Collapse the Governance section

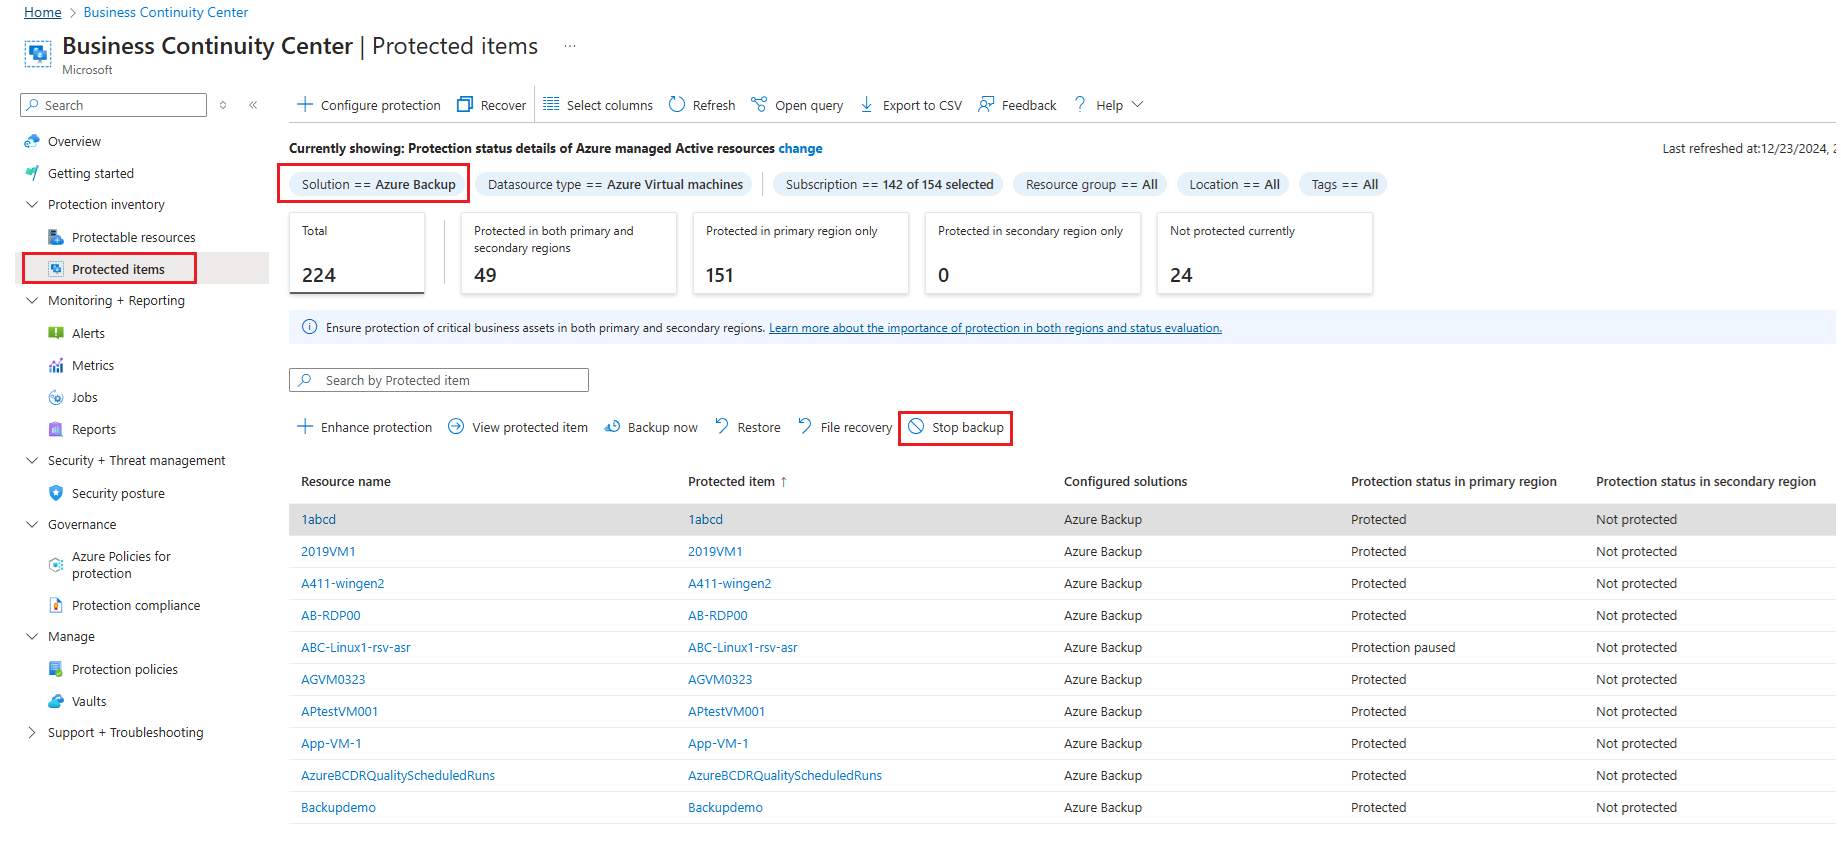(31, 525)
